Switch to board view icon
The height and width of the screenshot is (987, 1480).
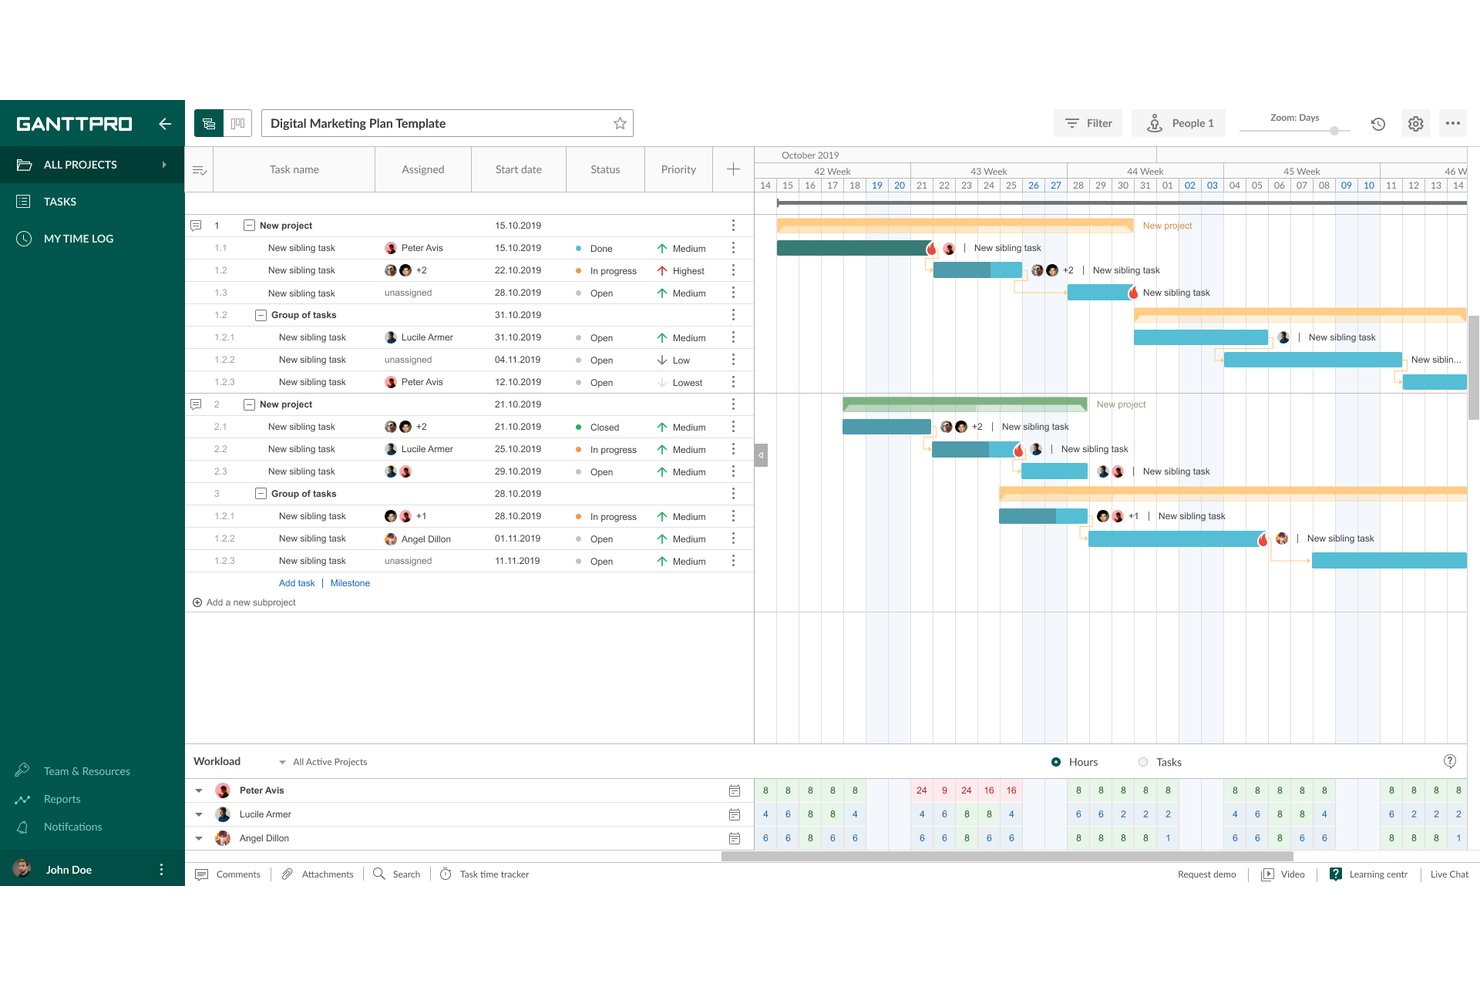click(x=238, y=123)
